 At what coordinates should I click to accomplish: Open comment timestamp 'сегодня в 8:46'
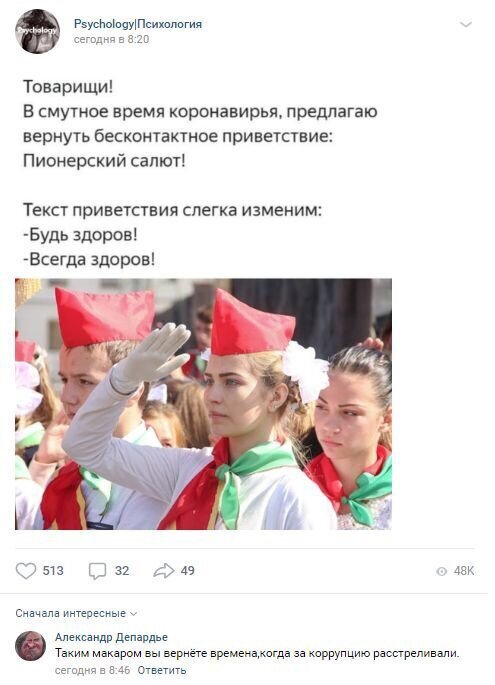(x=93, y=670)
